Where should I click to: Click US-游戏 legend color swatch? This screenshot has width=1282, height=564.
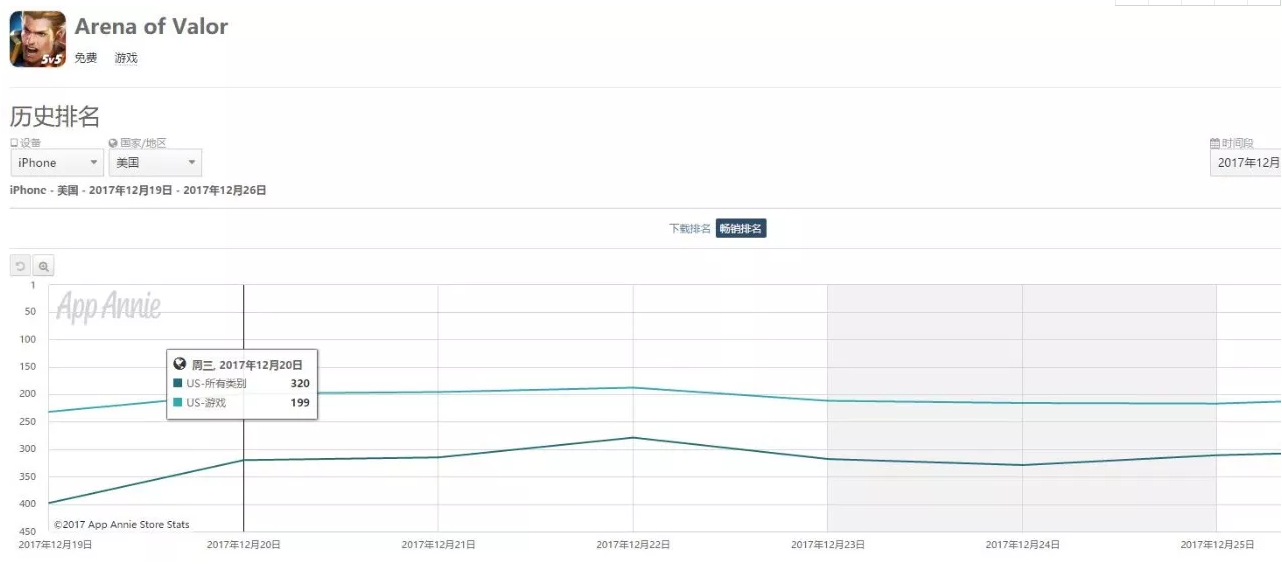[x=178, y=403]
